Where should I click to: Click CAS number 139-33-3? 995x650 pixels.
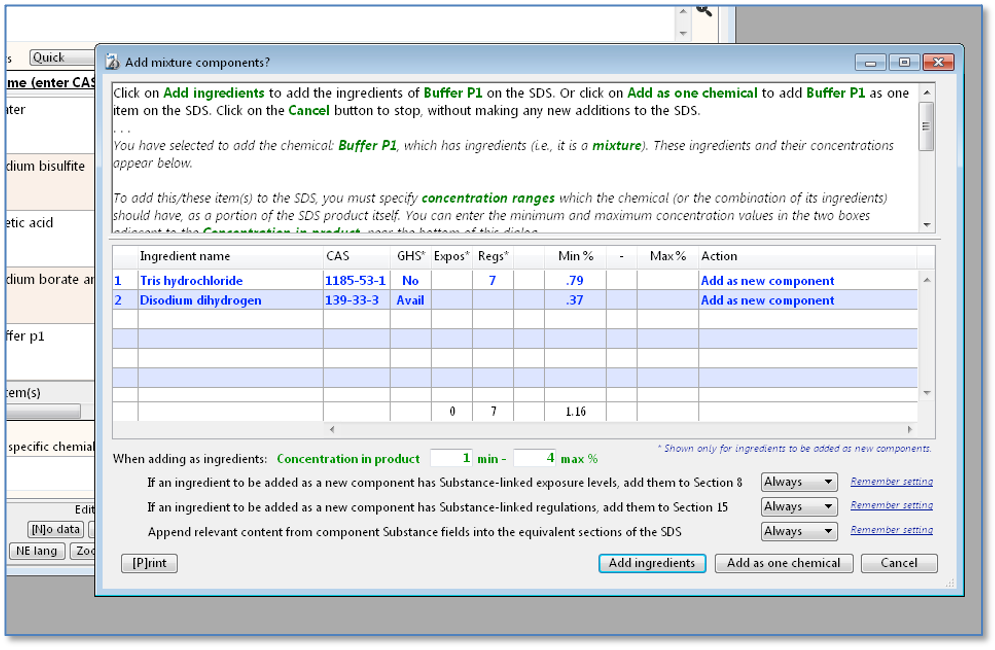[352, 300]
